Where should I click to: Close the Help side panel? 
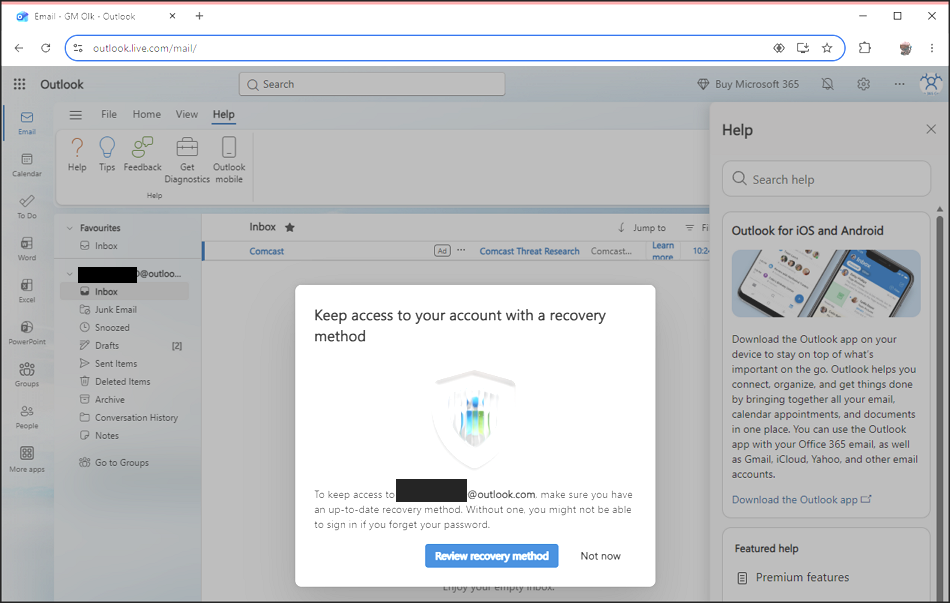(x=931, y=129)
